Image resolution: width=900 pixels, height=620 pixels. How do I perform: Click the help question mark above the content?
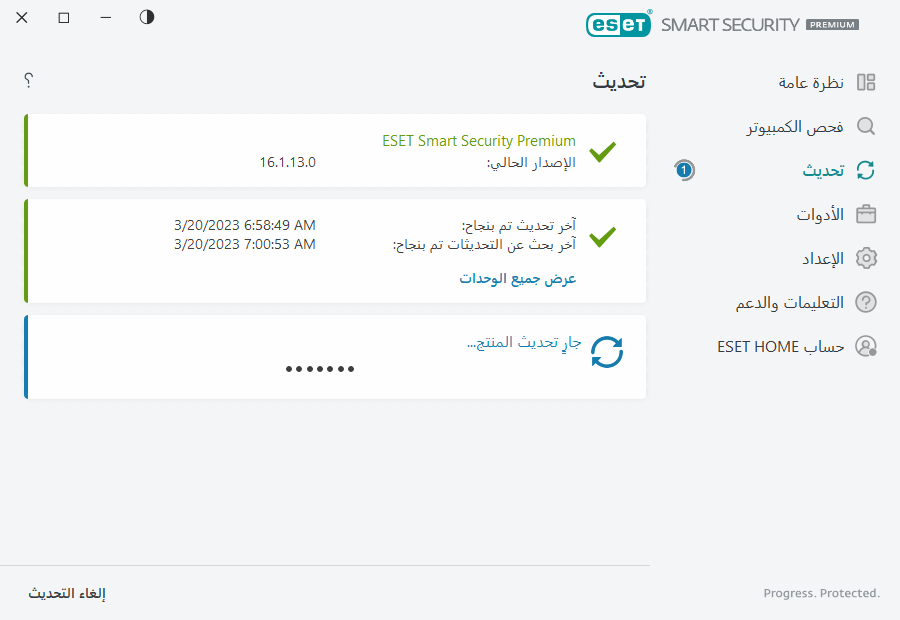28,81
